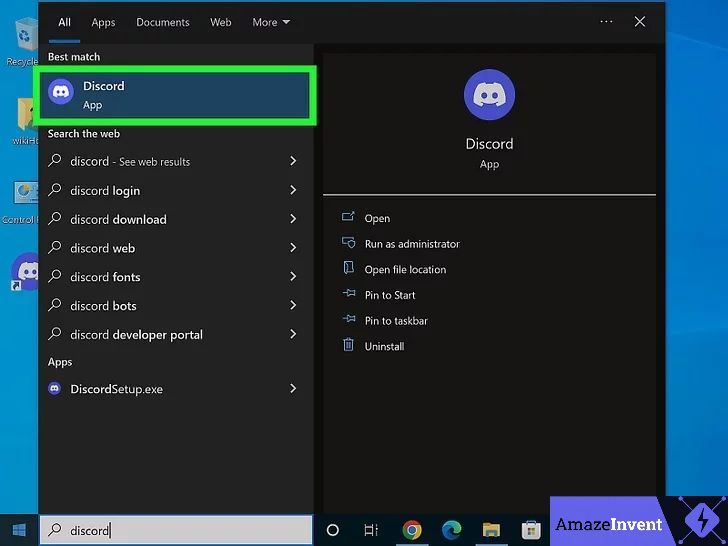Launch Microsoft Edge from the taskbar
Viewport: 728px width, 546px height.
pyautogui.click(x=451, y=530)
